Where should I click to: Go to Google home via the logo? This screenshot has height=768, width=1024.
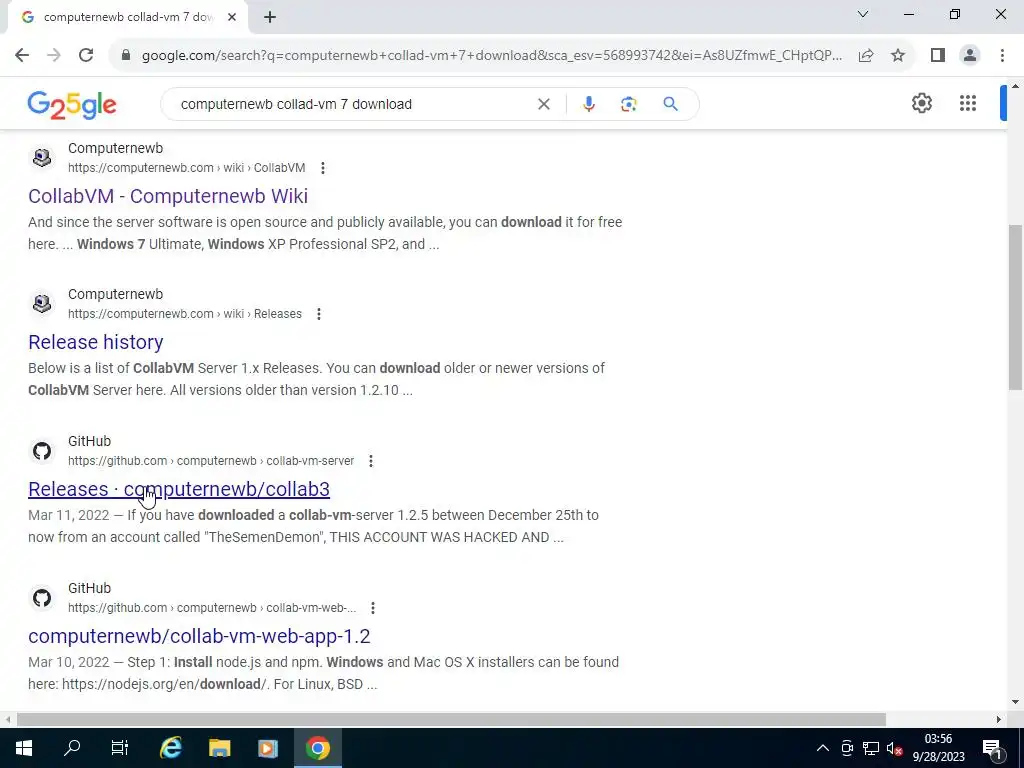pos(72,104)
